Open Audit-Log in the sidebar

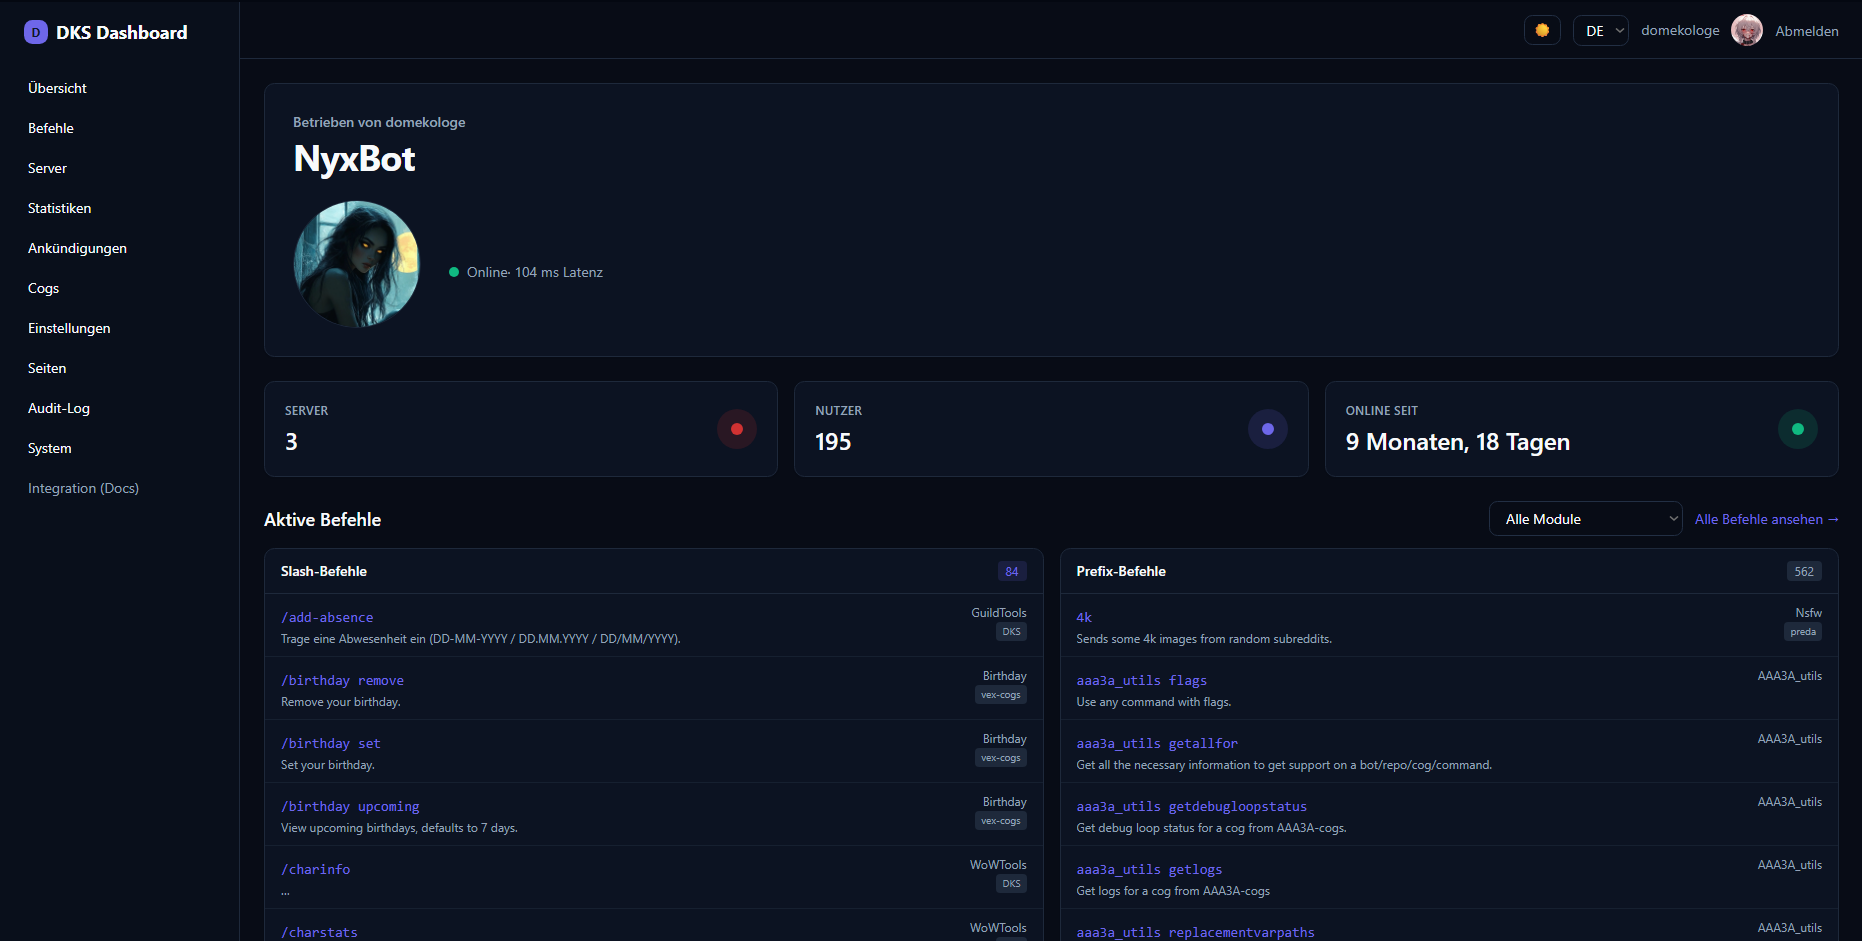tap(59, 408)
